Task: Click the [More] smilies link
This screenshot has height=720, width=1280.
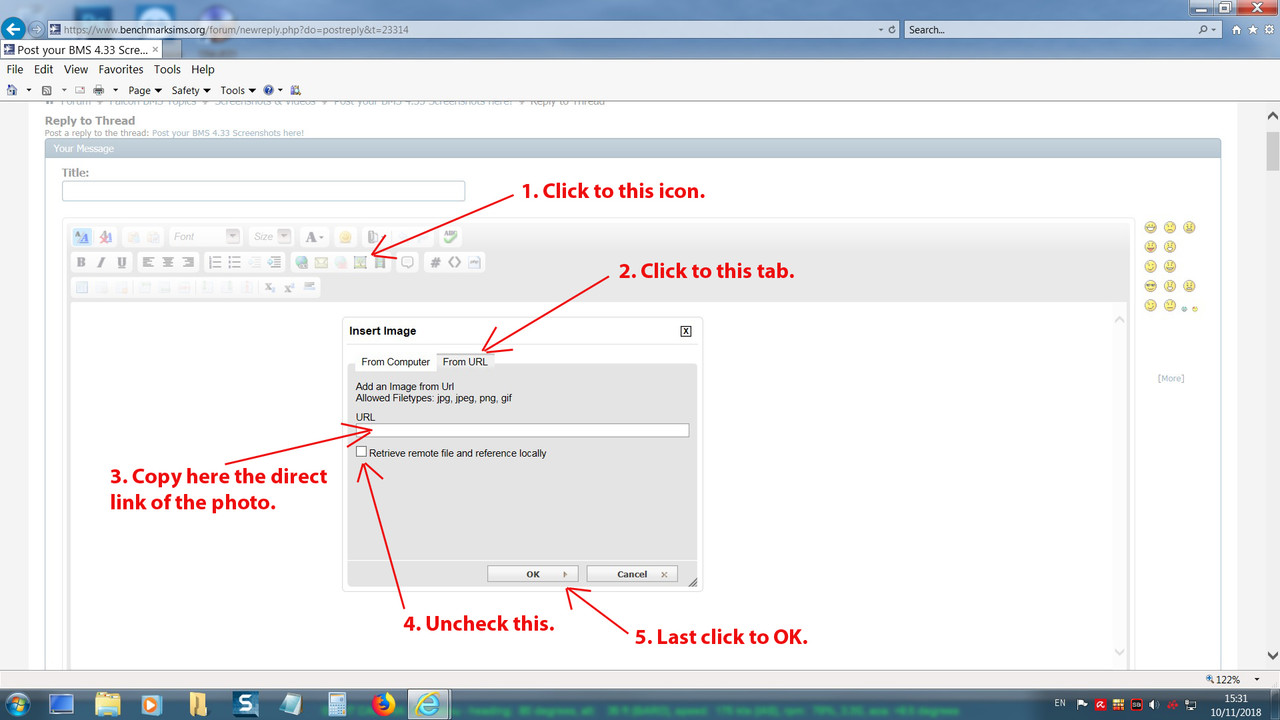Action: tap(1171, 378)
